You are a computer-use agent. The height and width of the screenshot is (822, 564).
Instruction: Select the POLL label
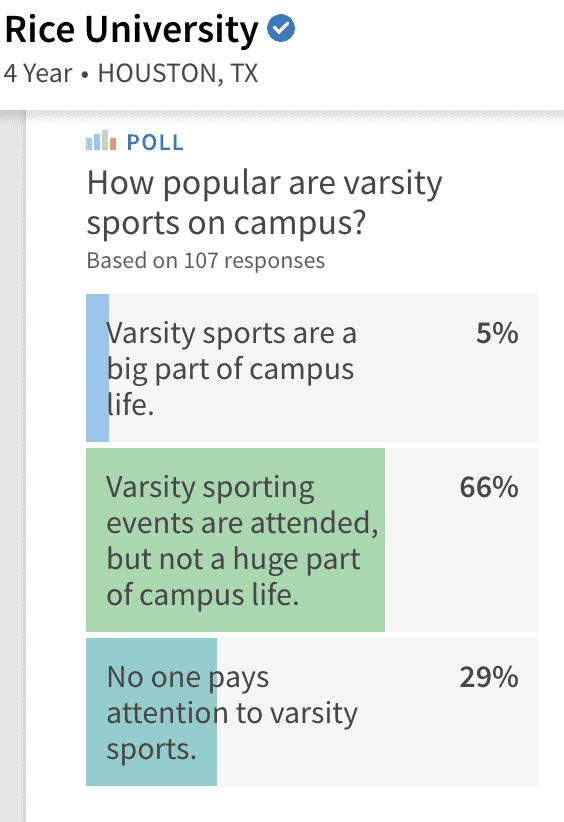155,143
